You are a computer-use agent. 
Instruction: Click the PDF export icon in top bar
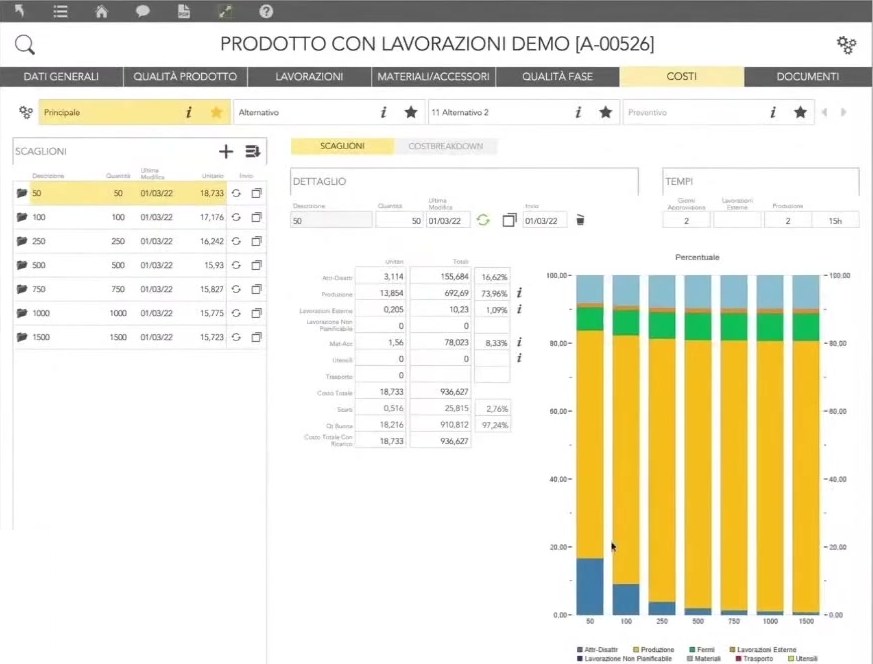tap(184, 11)
